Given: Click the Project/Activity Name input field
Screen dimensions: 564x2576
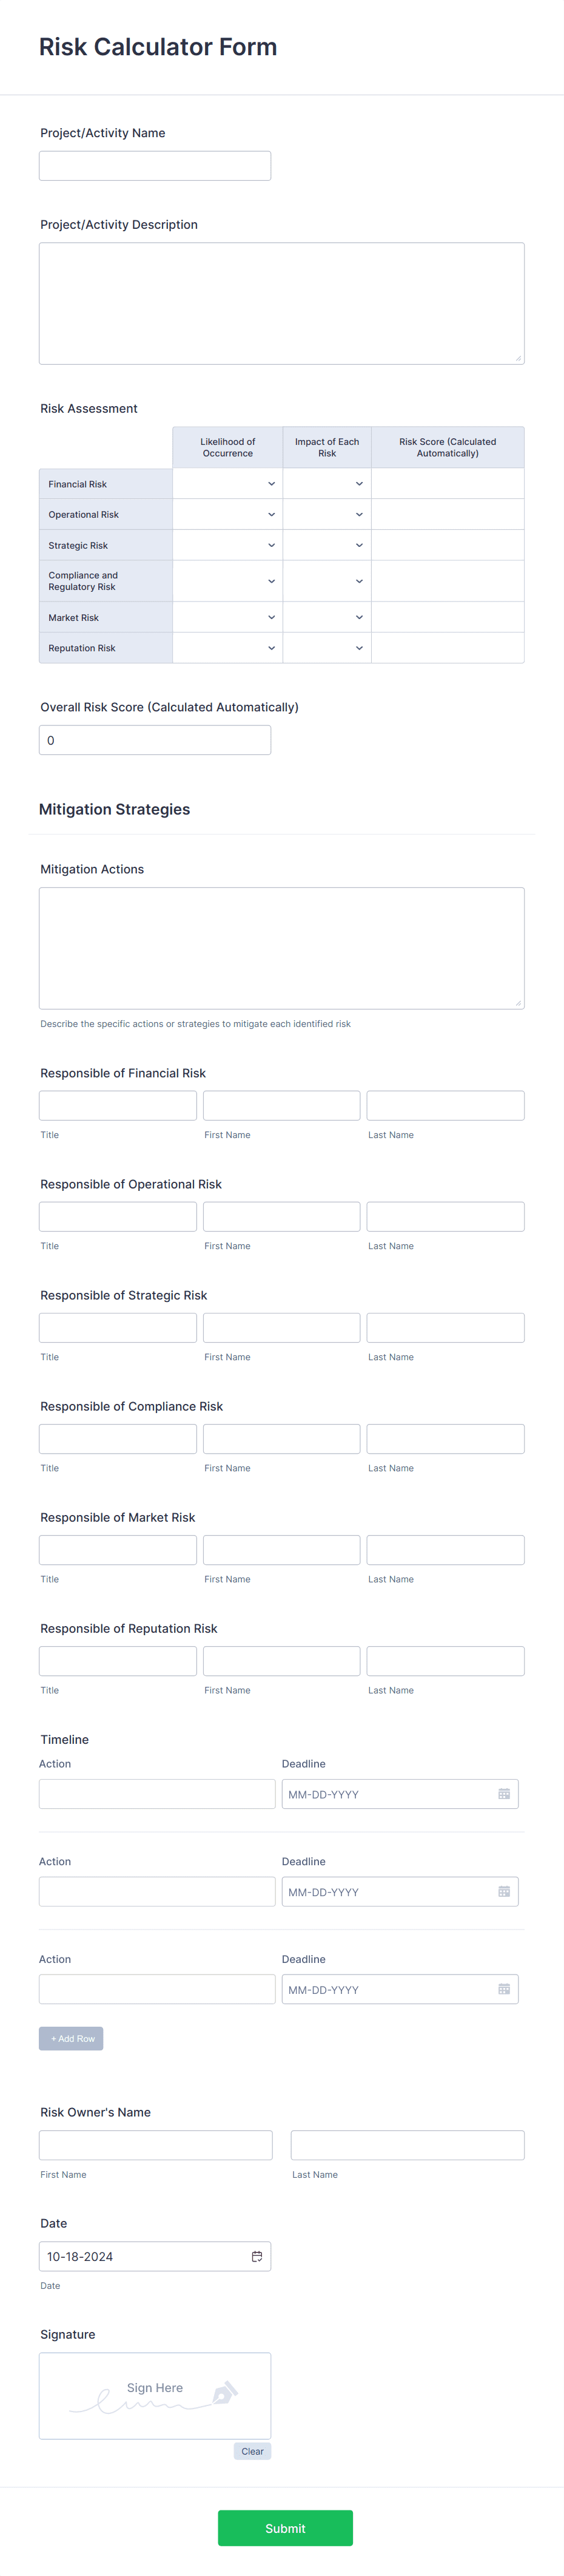Looking at the screenshot, I should (x=155, y=164).
